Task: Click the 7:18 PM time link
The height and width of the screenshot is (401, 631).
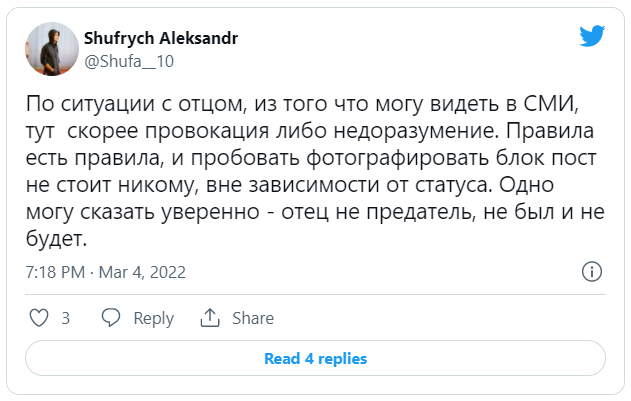Action: [x=55, y=272]
